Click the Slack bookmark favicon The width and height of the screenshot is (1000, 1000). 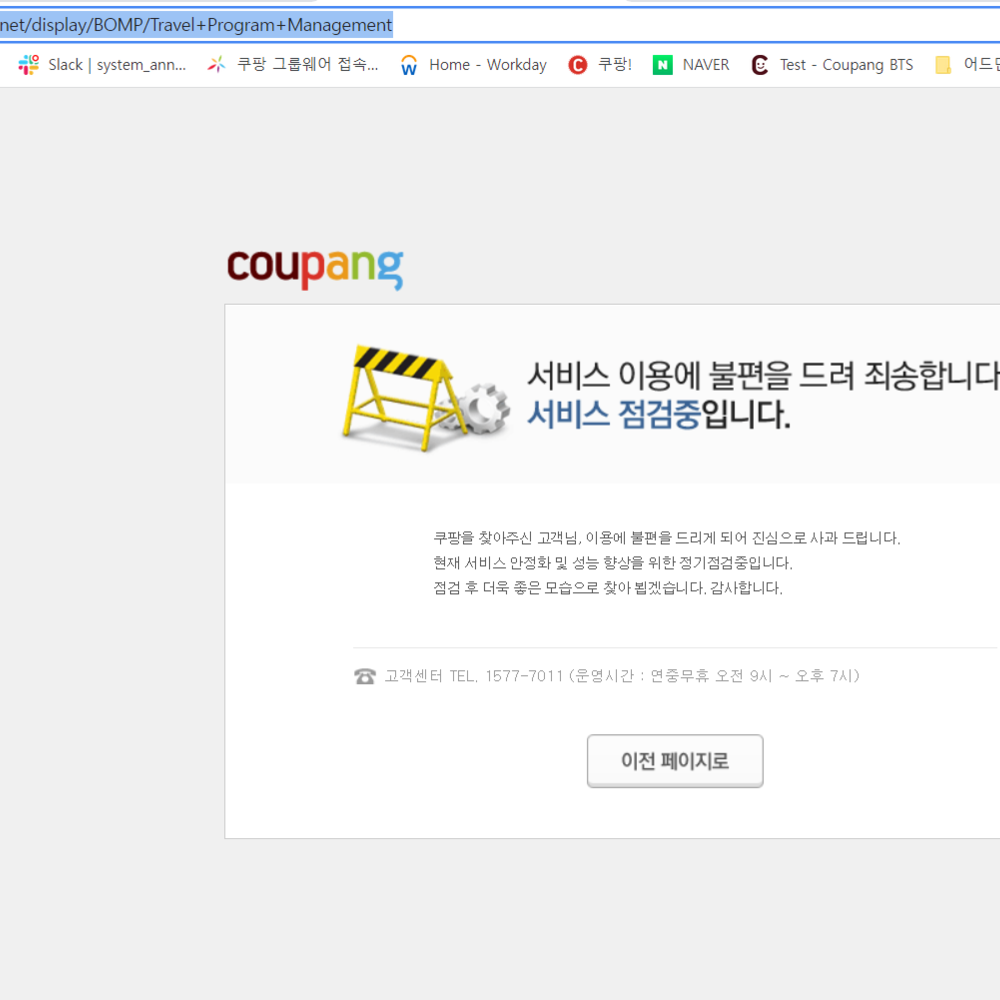(x=28, y=65)
